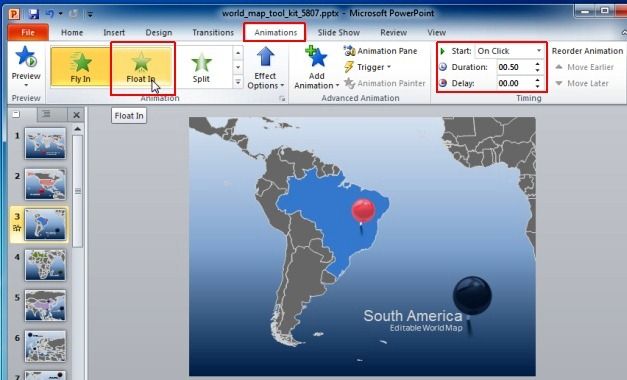Select slide 5 thumbnail
Viewport: 627px width, 380px height.
click(x=46, y=306)
